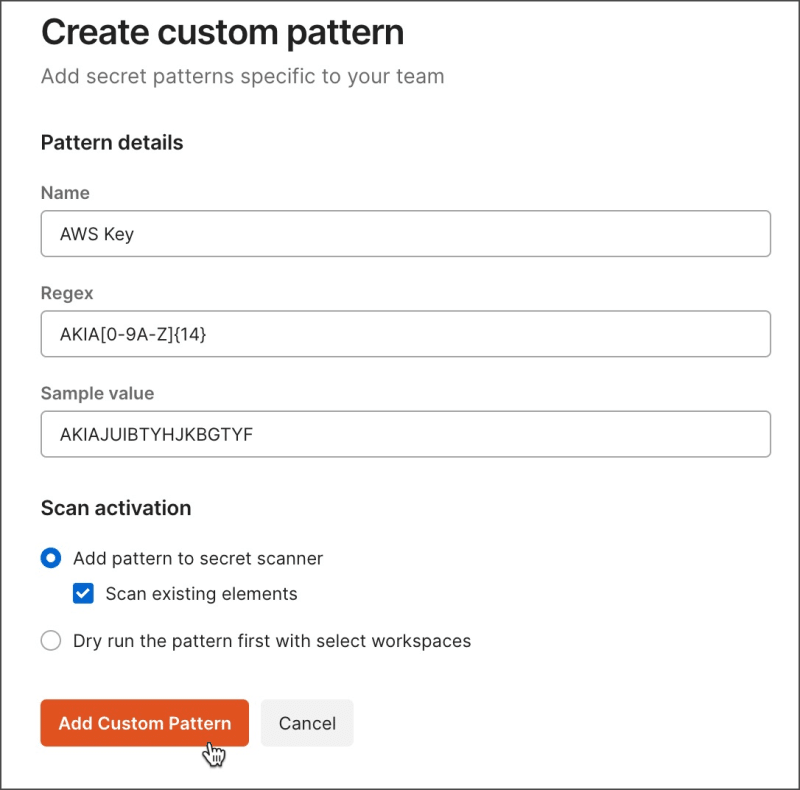The width and height of the screenshot is (800, 790).
Task: Click the "Regex" field label
Action: (67, 293)
